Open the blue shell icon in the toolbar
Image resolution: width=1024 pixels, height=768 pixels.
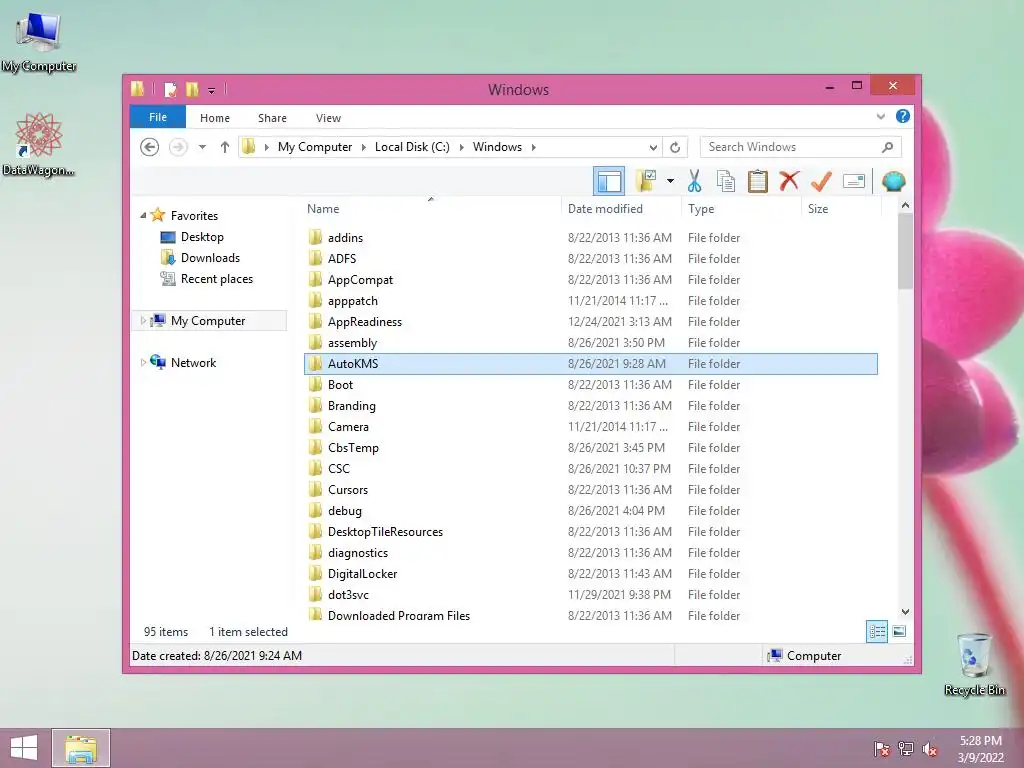coord(893,181)
